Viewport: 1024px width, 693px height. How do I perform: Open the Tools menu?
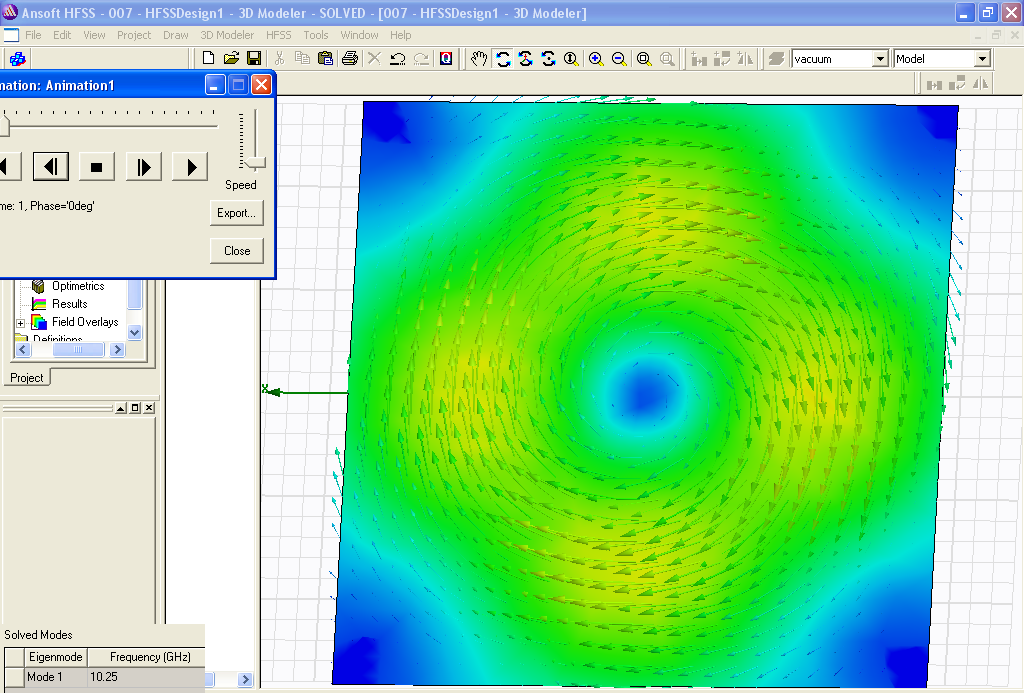click(315, 35)
